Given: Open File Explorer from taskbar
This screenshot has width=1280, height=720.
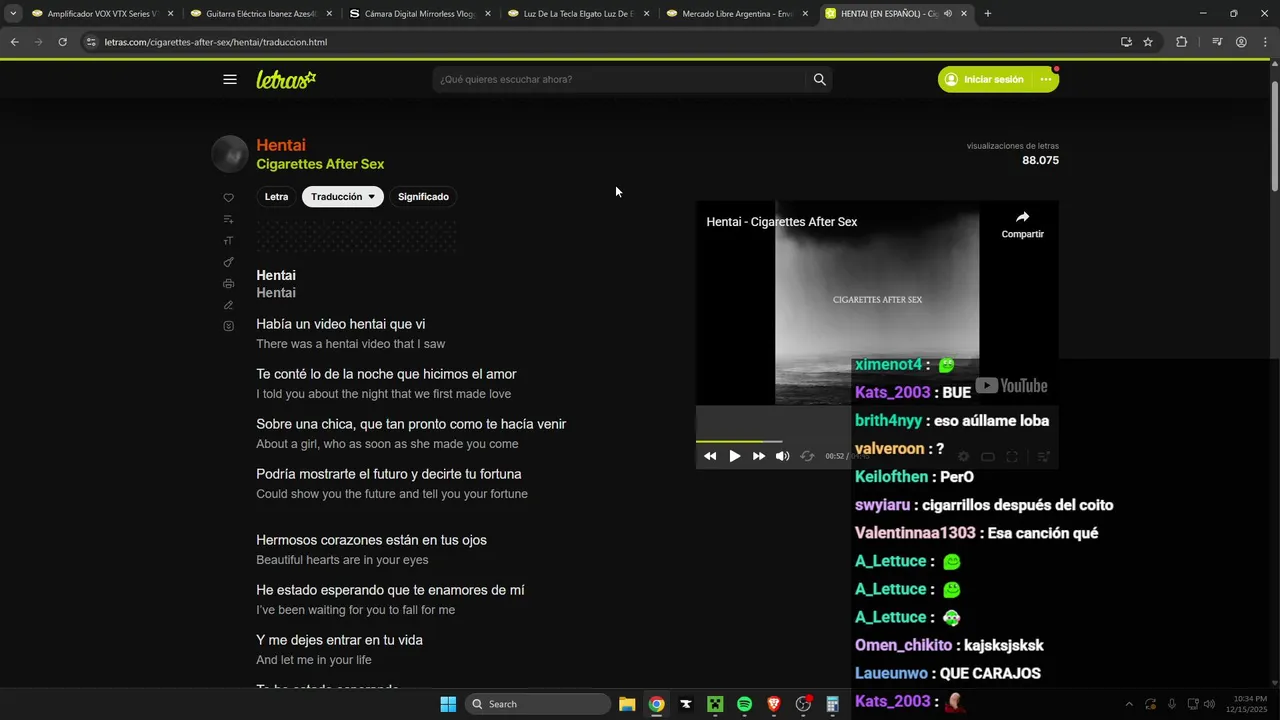Looking at the screenshot, I should [627, 704].
